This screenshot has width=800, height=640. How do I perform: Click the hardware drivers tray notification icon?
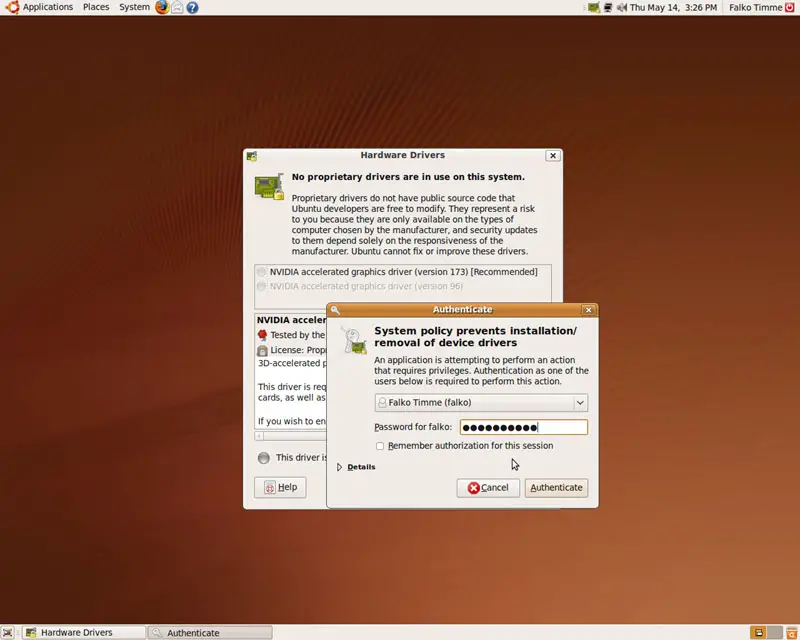593,8
